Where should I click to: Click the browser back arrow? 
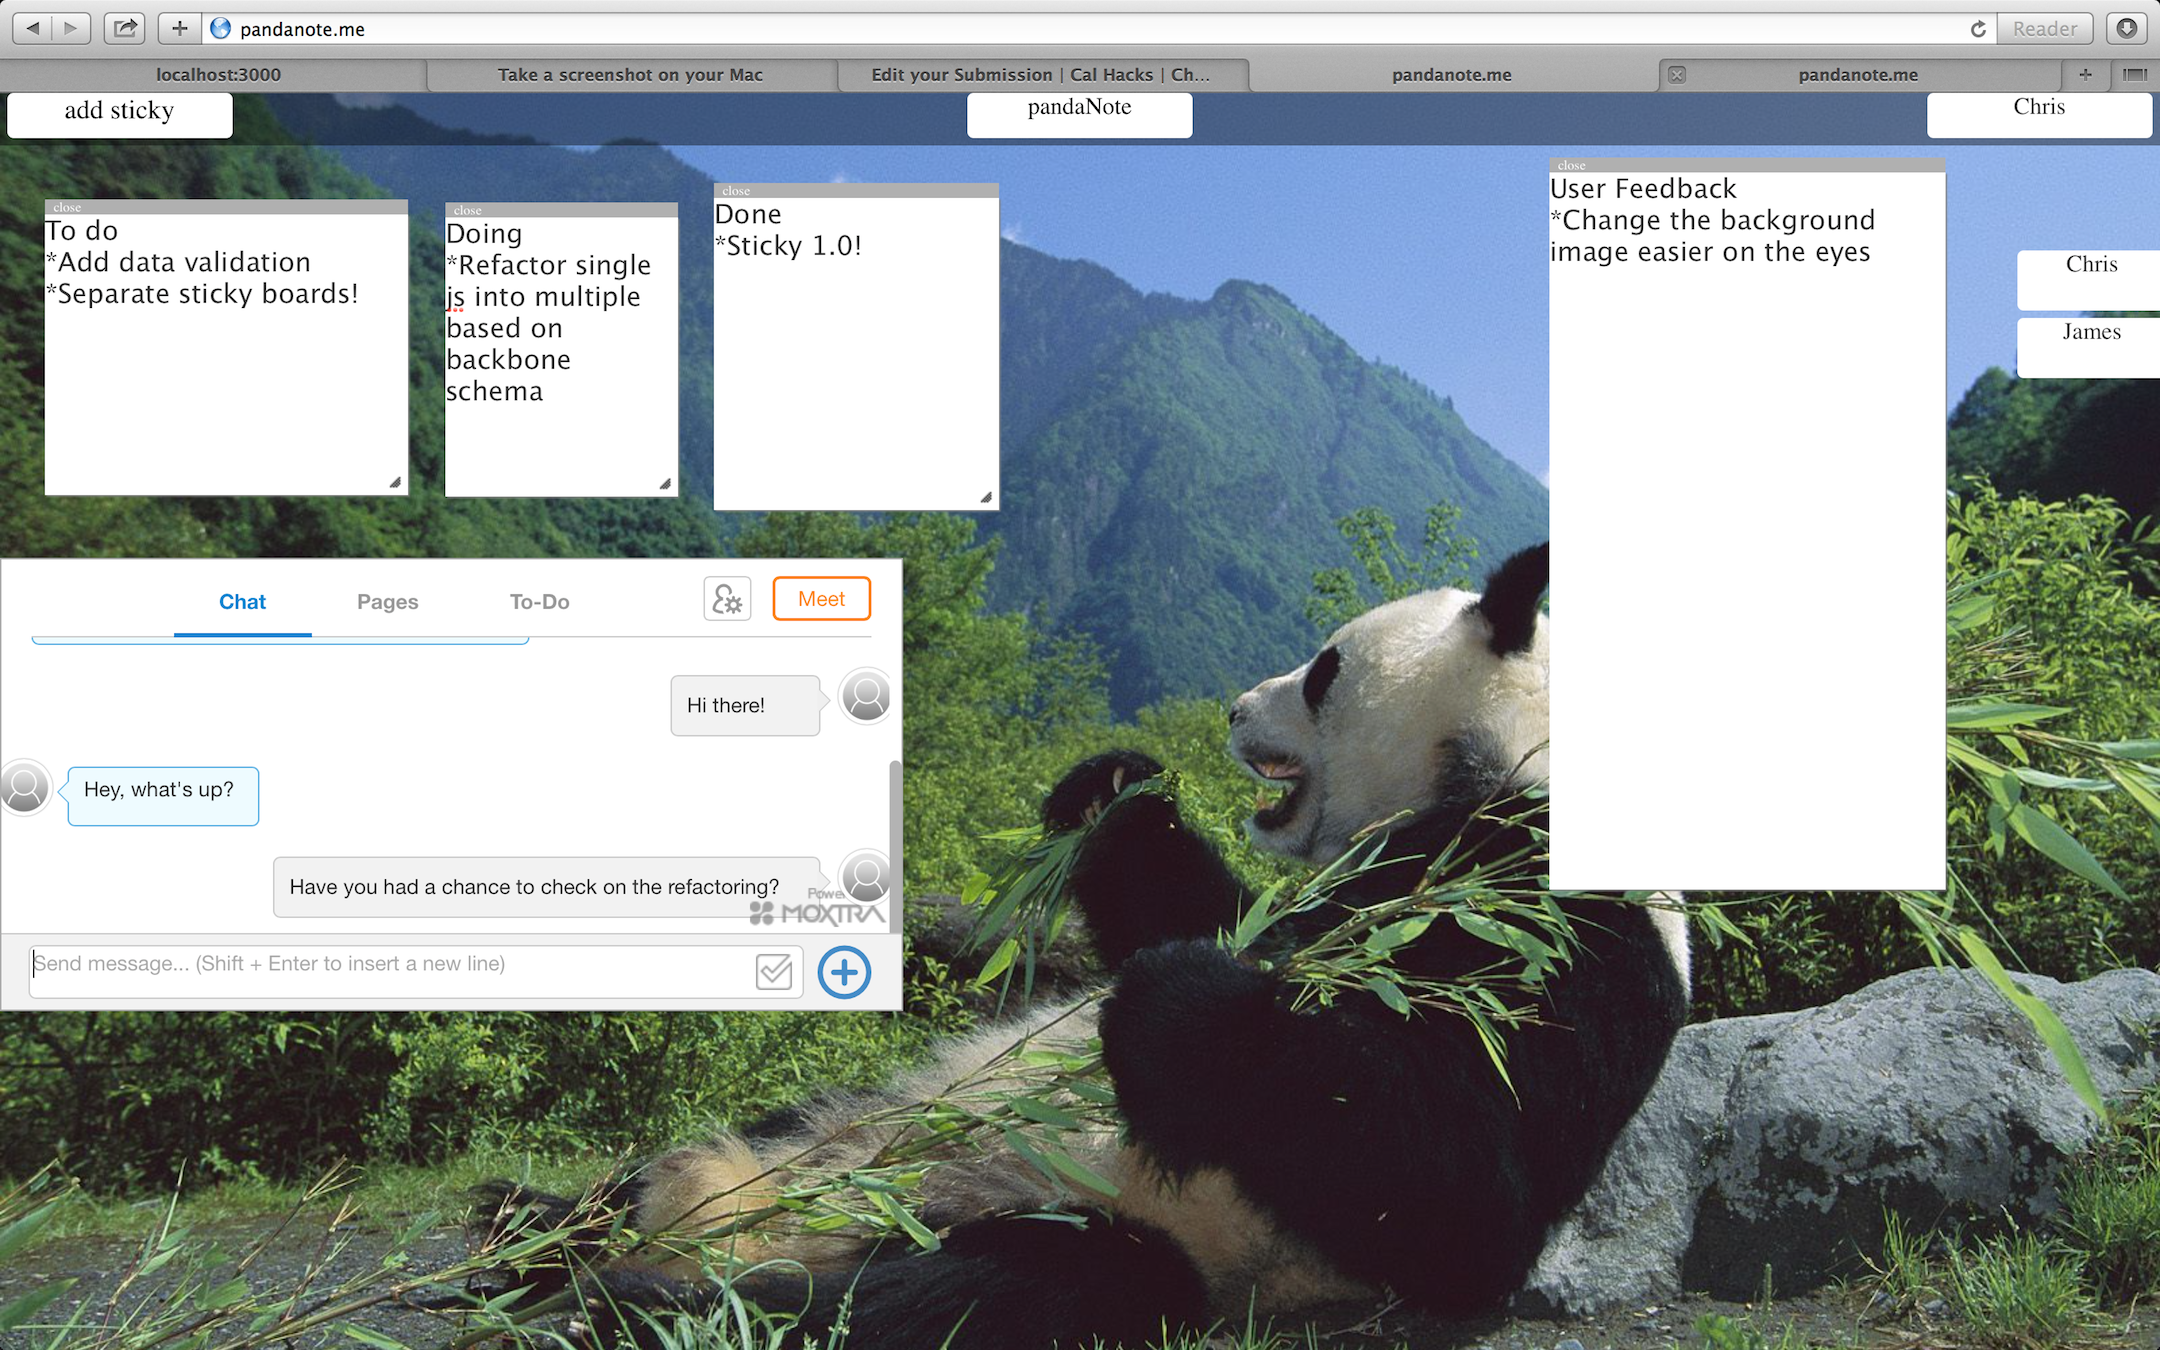tap(33, 28)
